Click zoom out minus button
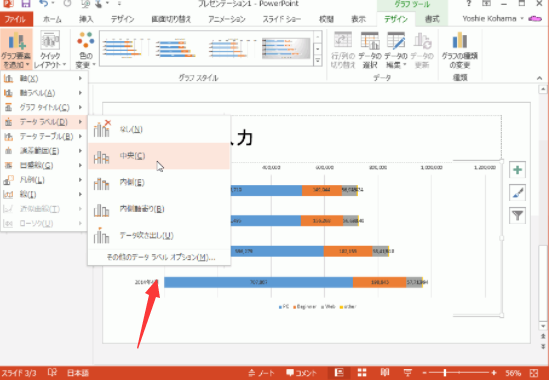This screenshot has height=380, width=552. [x=425, y=373]
